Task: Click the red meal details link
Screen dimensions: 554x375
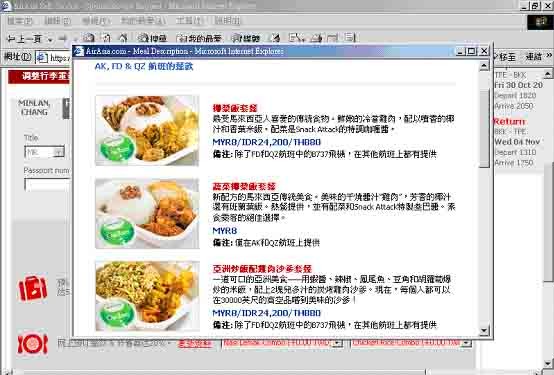Action: point(195,344)
